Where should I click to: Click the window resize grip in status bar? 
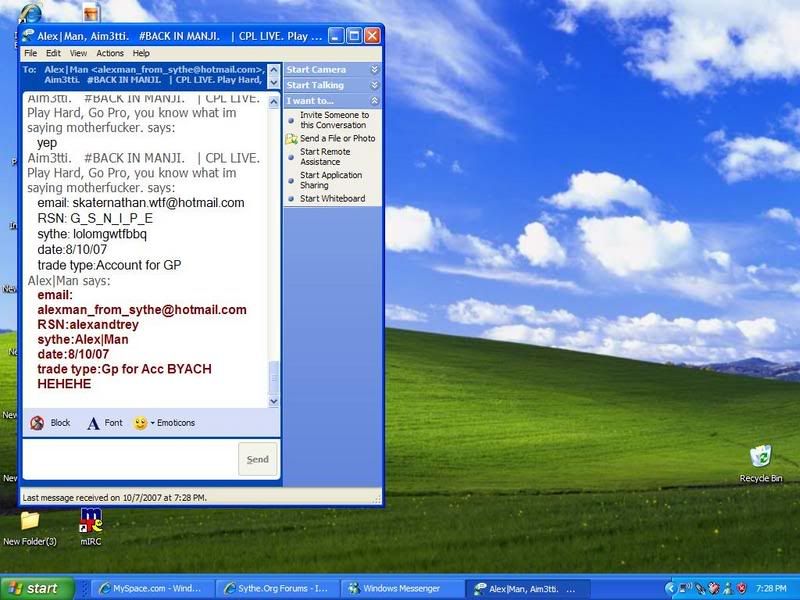pos(377,500)
